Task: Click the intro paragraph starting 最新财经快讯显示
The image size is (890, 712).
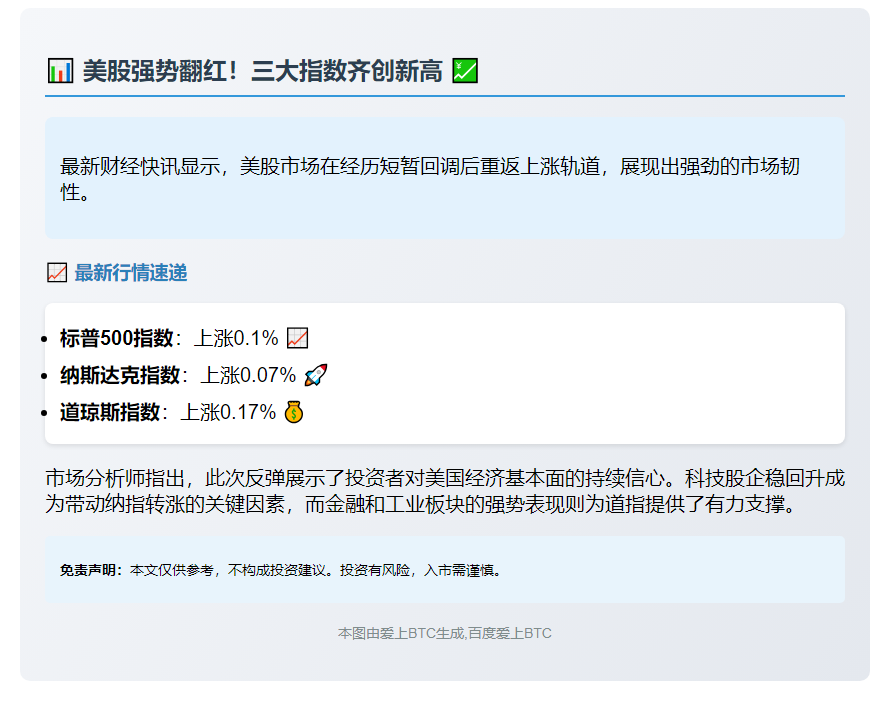Action: (x=430, y=179)
